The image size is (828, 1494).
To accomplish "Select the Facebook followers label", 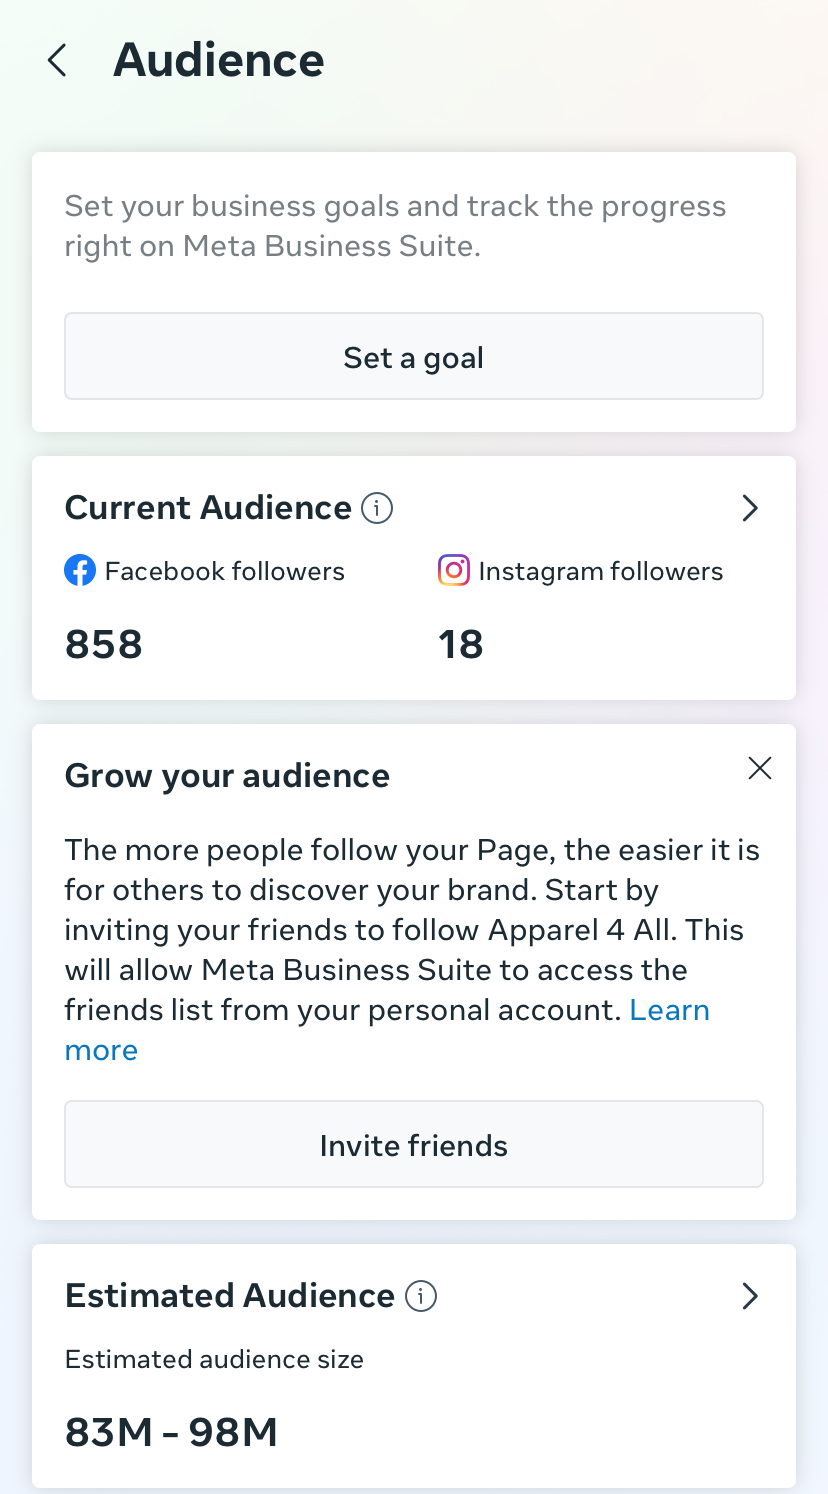I will 225,571.
